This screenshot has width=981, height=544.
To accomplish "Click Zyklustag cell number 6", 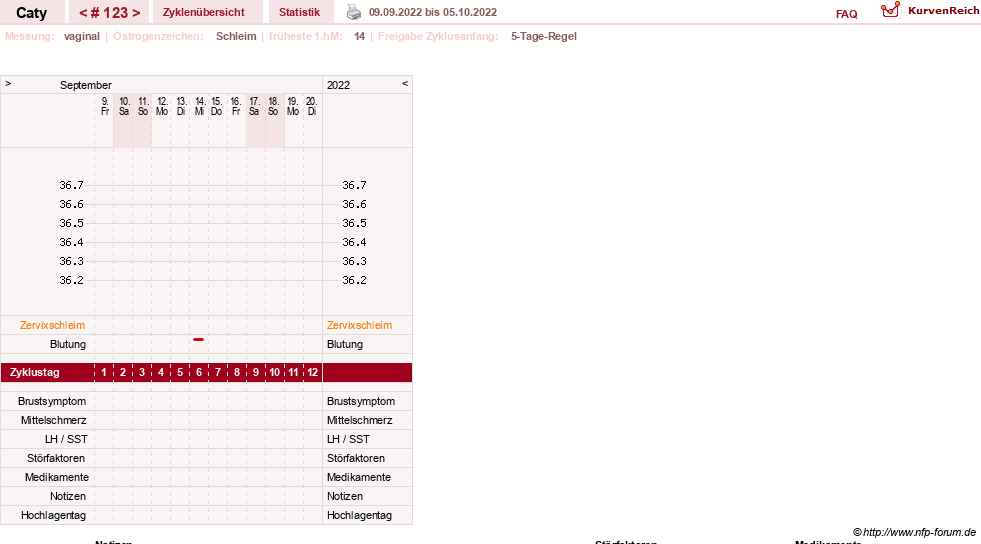I will tap(199, 372).
